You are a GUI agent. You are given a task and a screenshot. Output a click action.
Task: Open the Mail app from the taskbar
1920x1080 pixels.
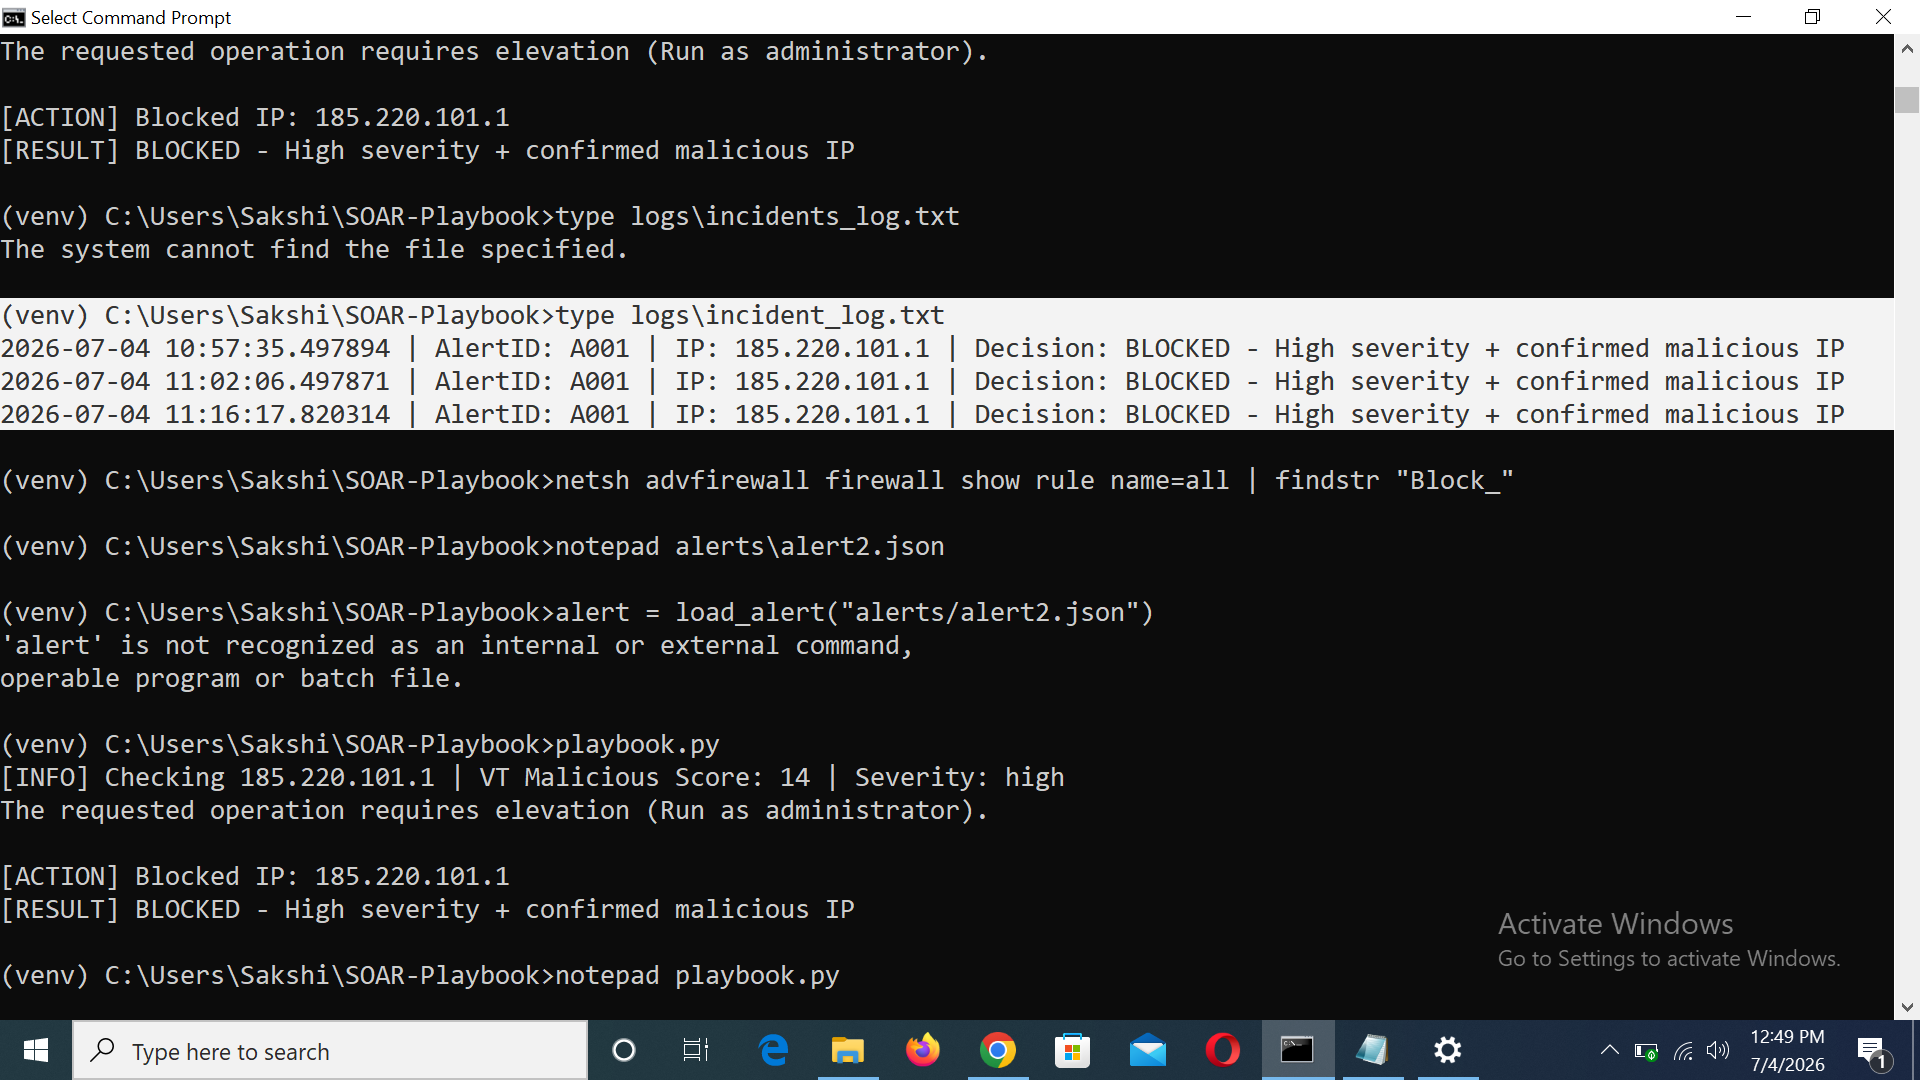pyautogui.click(x=1148, y=1050)
